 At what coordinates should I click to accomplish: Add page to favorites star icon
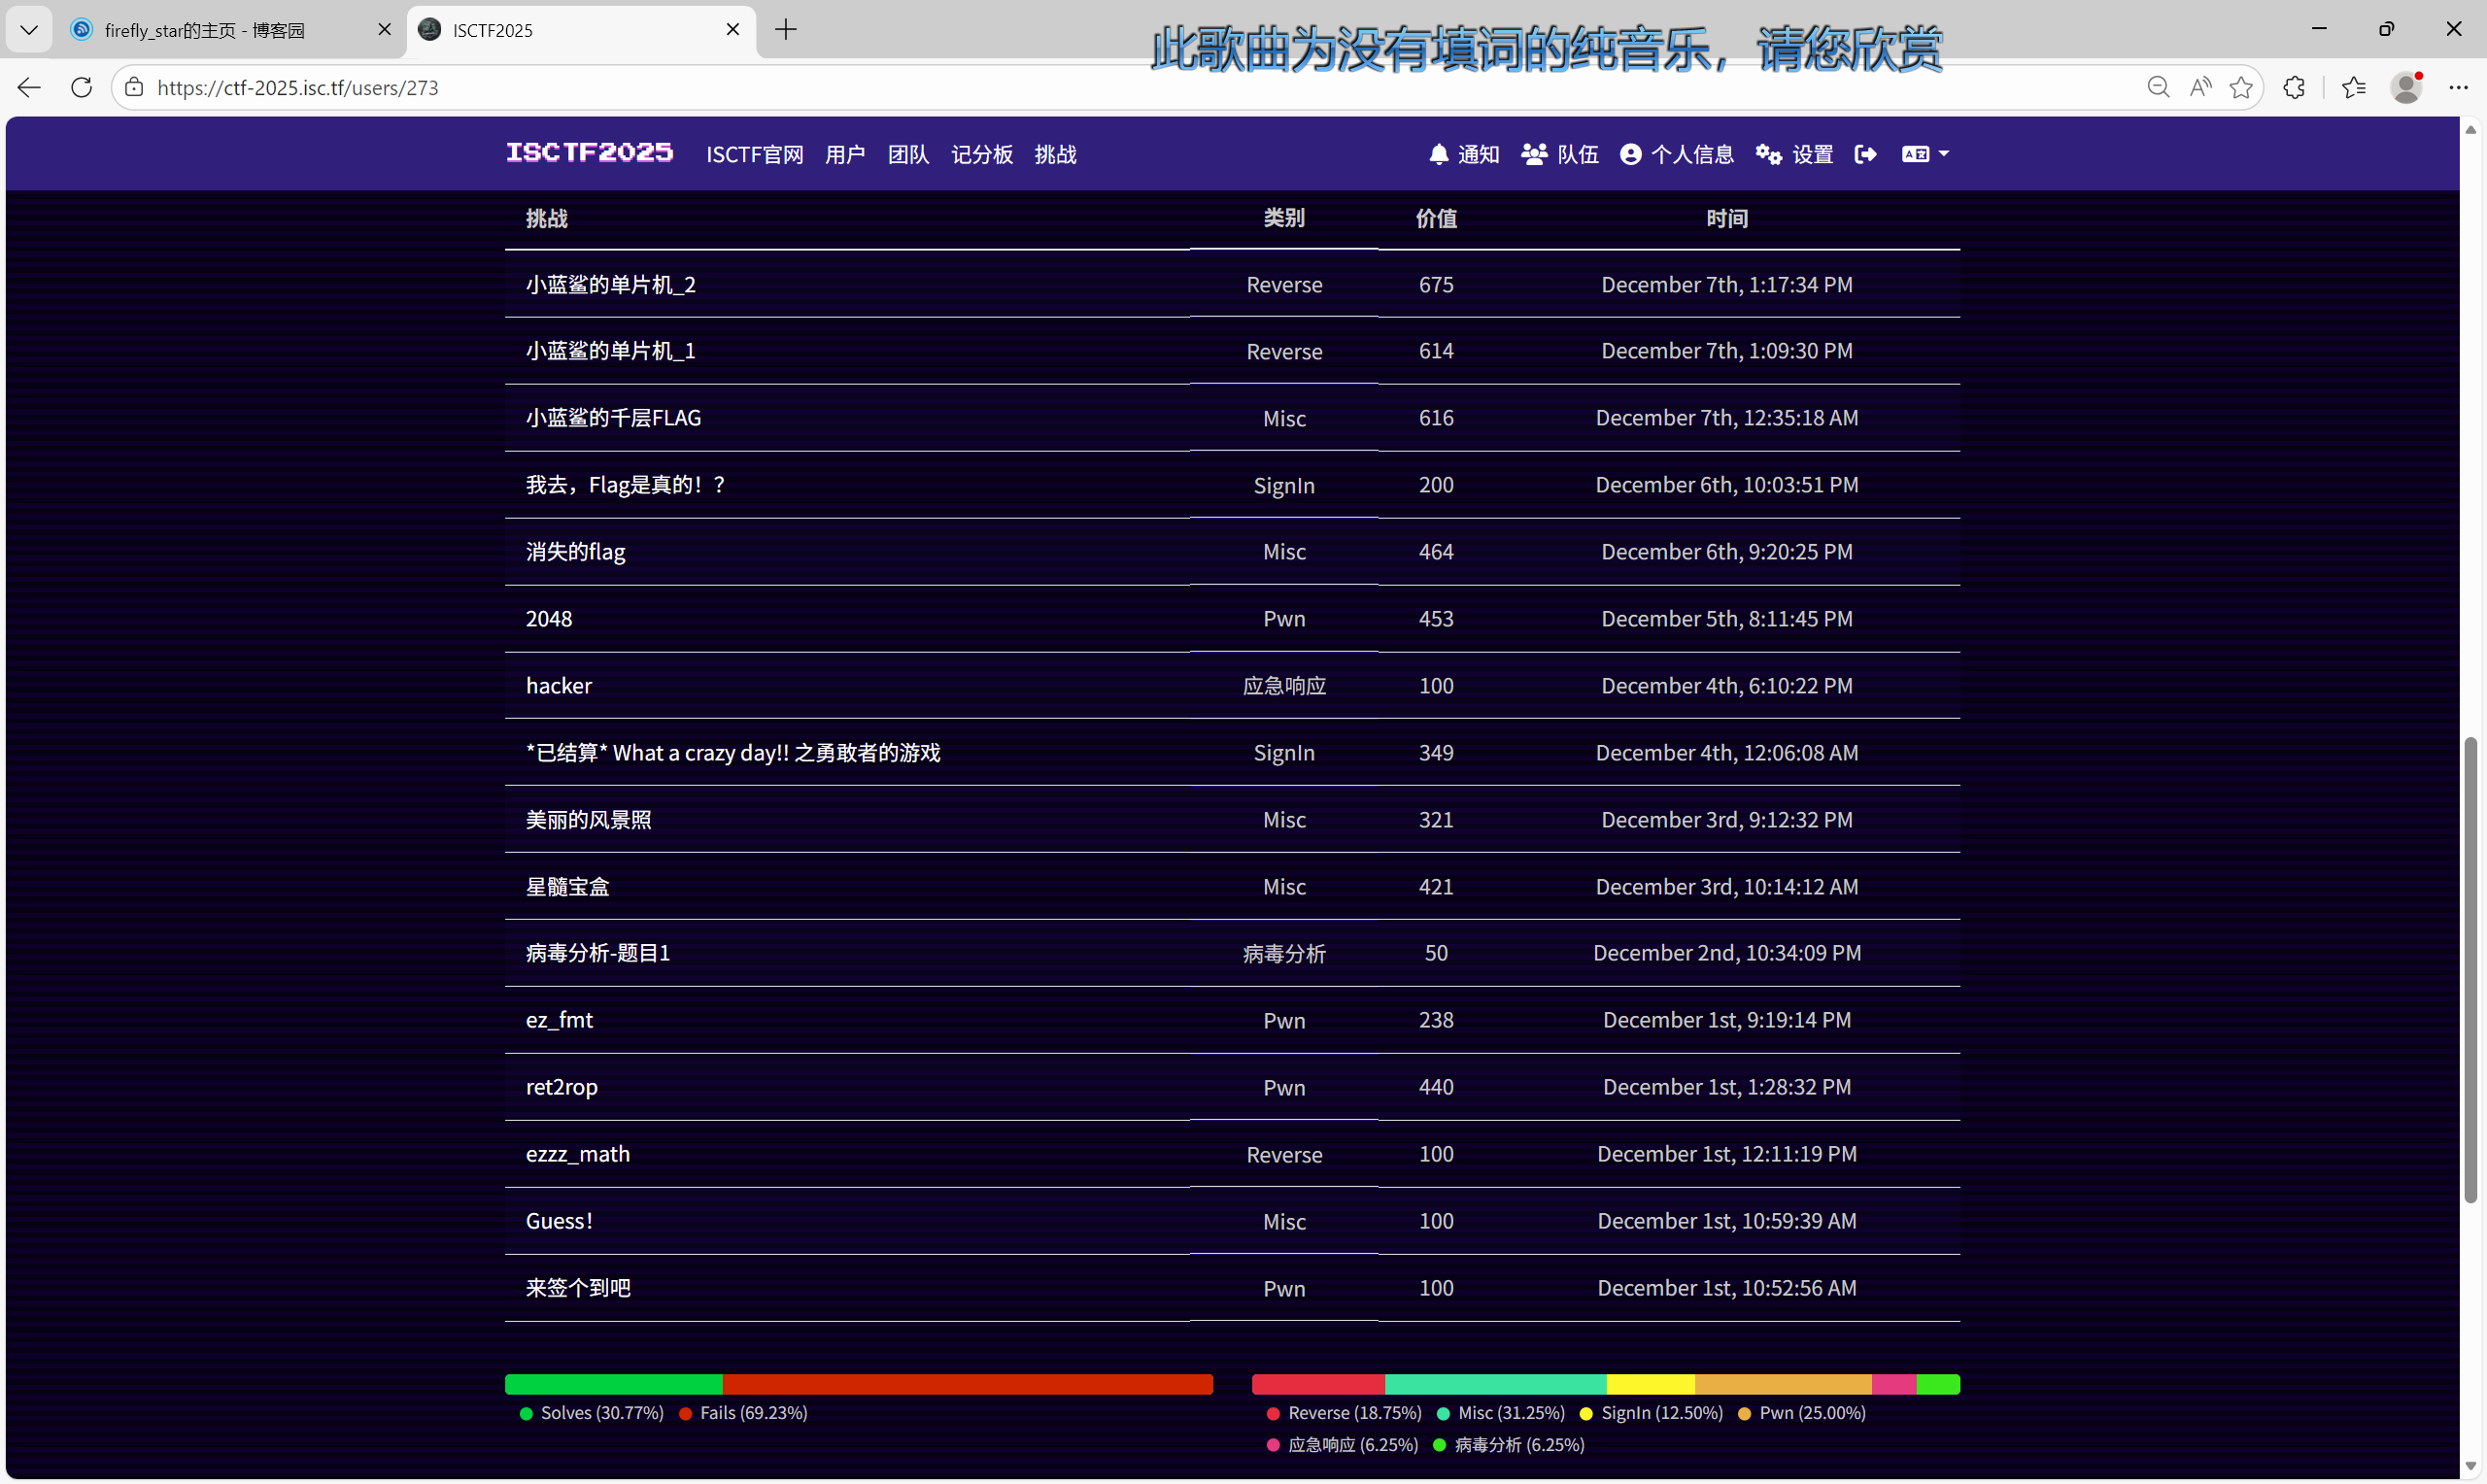2241,87
